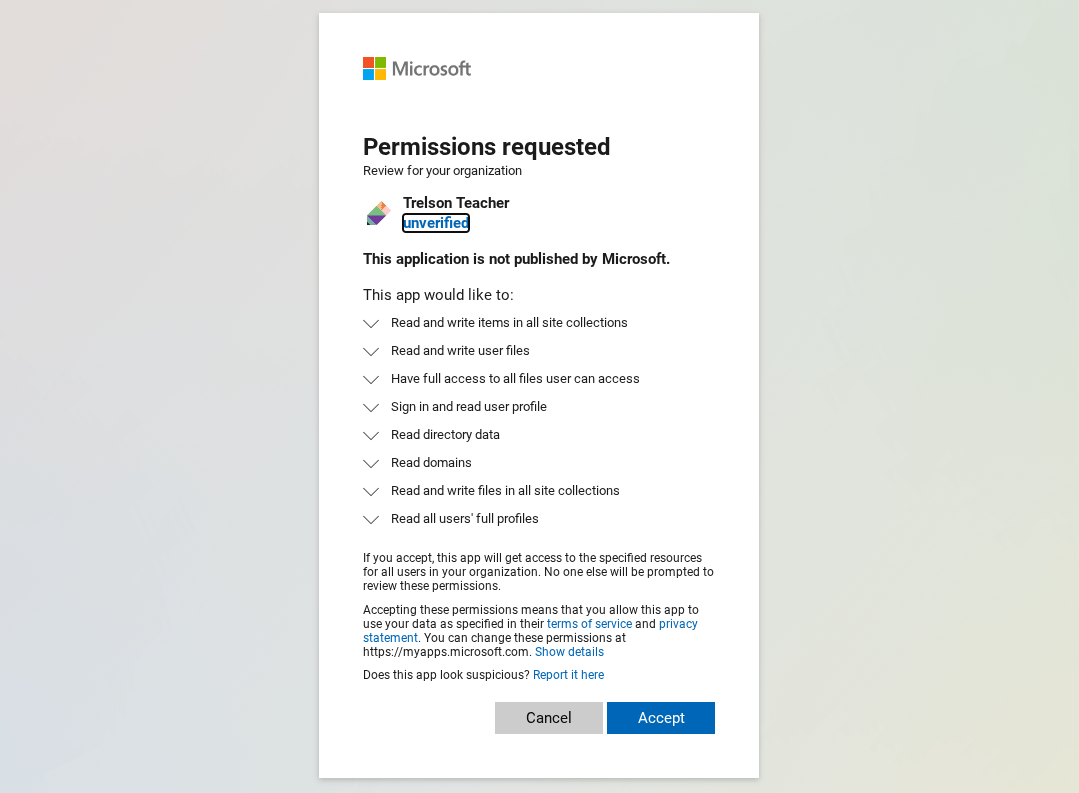Open the privacy statement link

(390, 637)
